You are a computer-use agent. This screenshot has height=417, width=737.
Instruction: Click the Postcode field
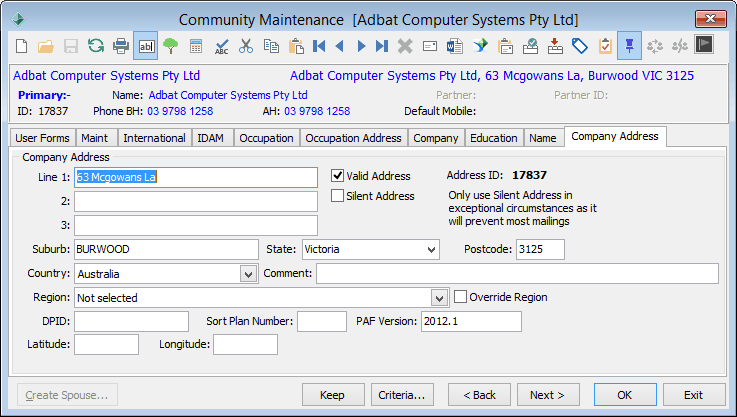click(x=540, y=249)
